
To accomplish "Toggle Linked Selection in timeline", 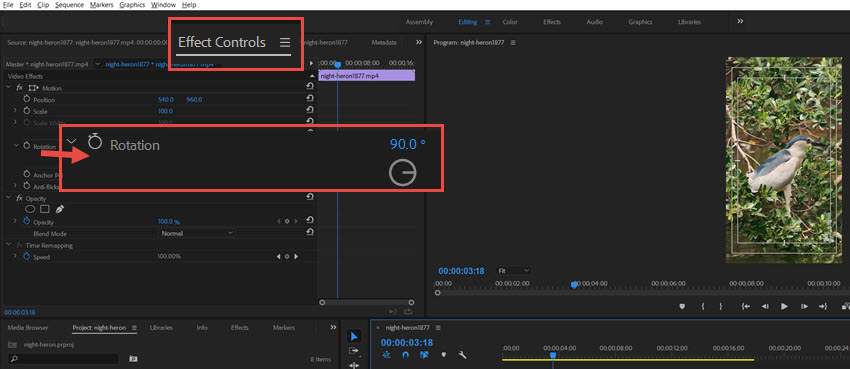I will (x=424, y=355).
